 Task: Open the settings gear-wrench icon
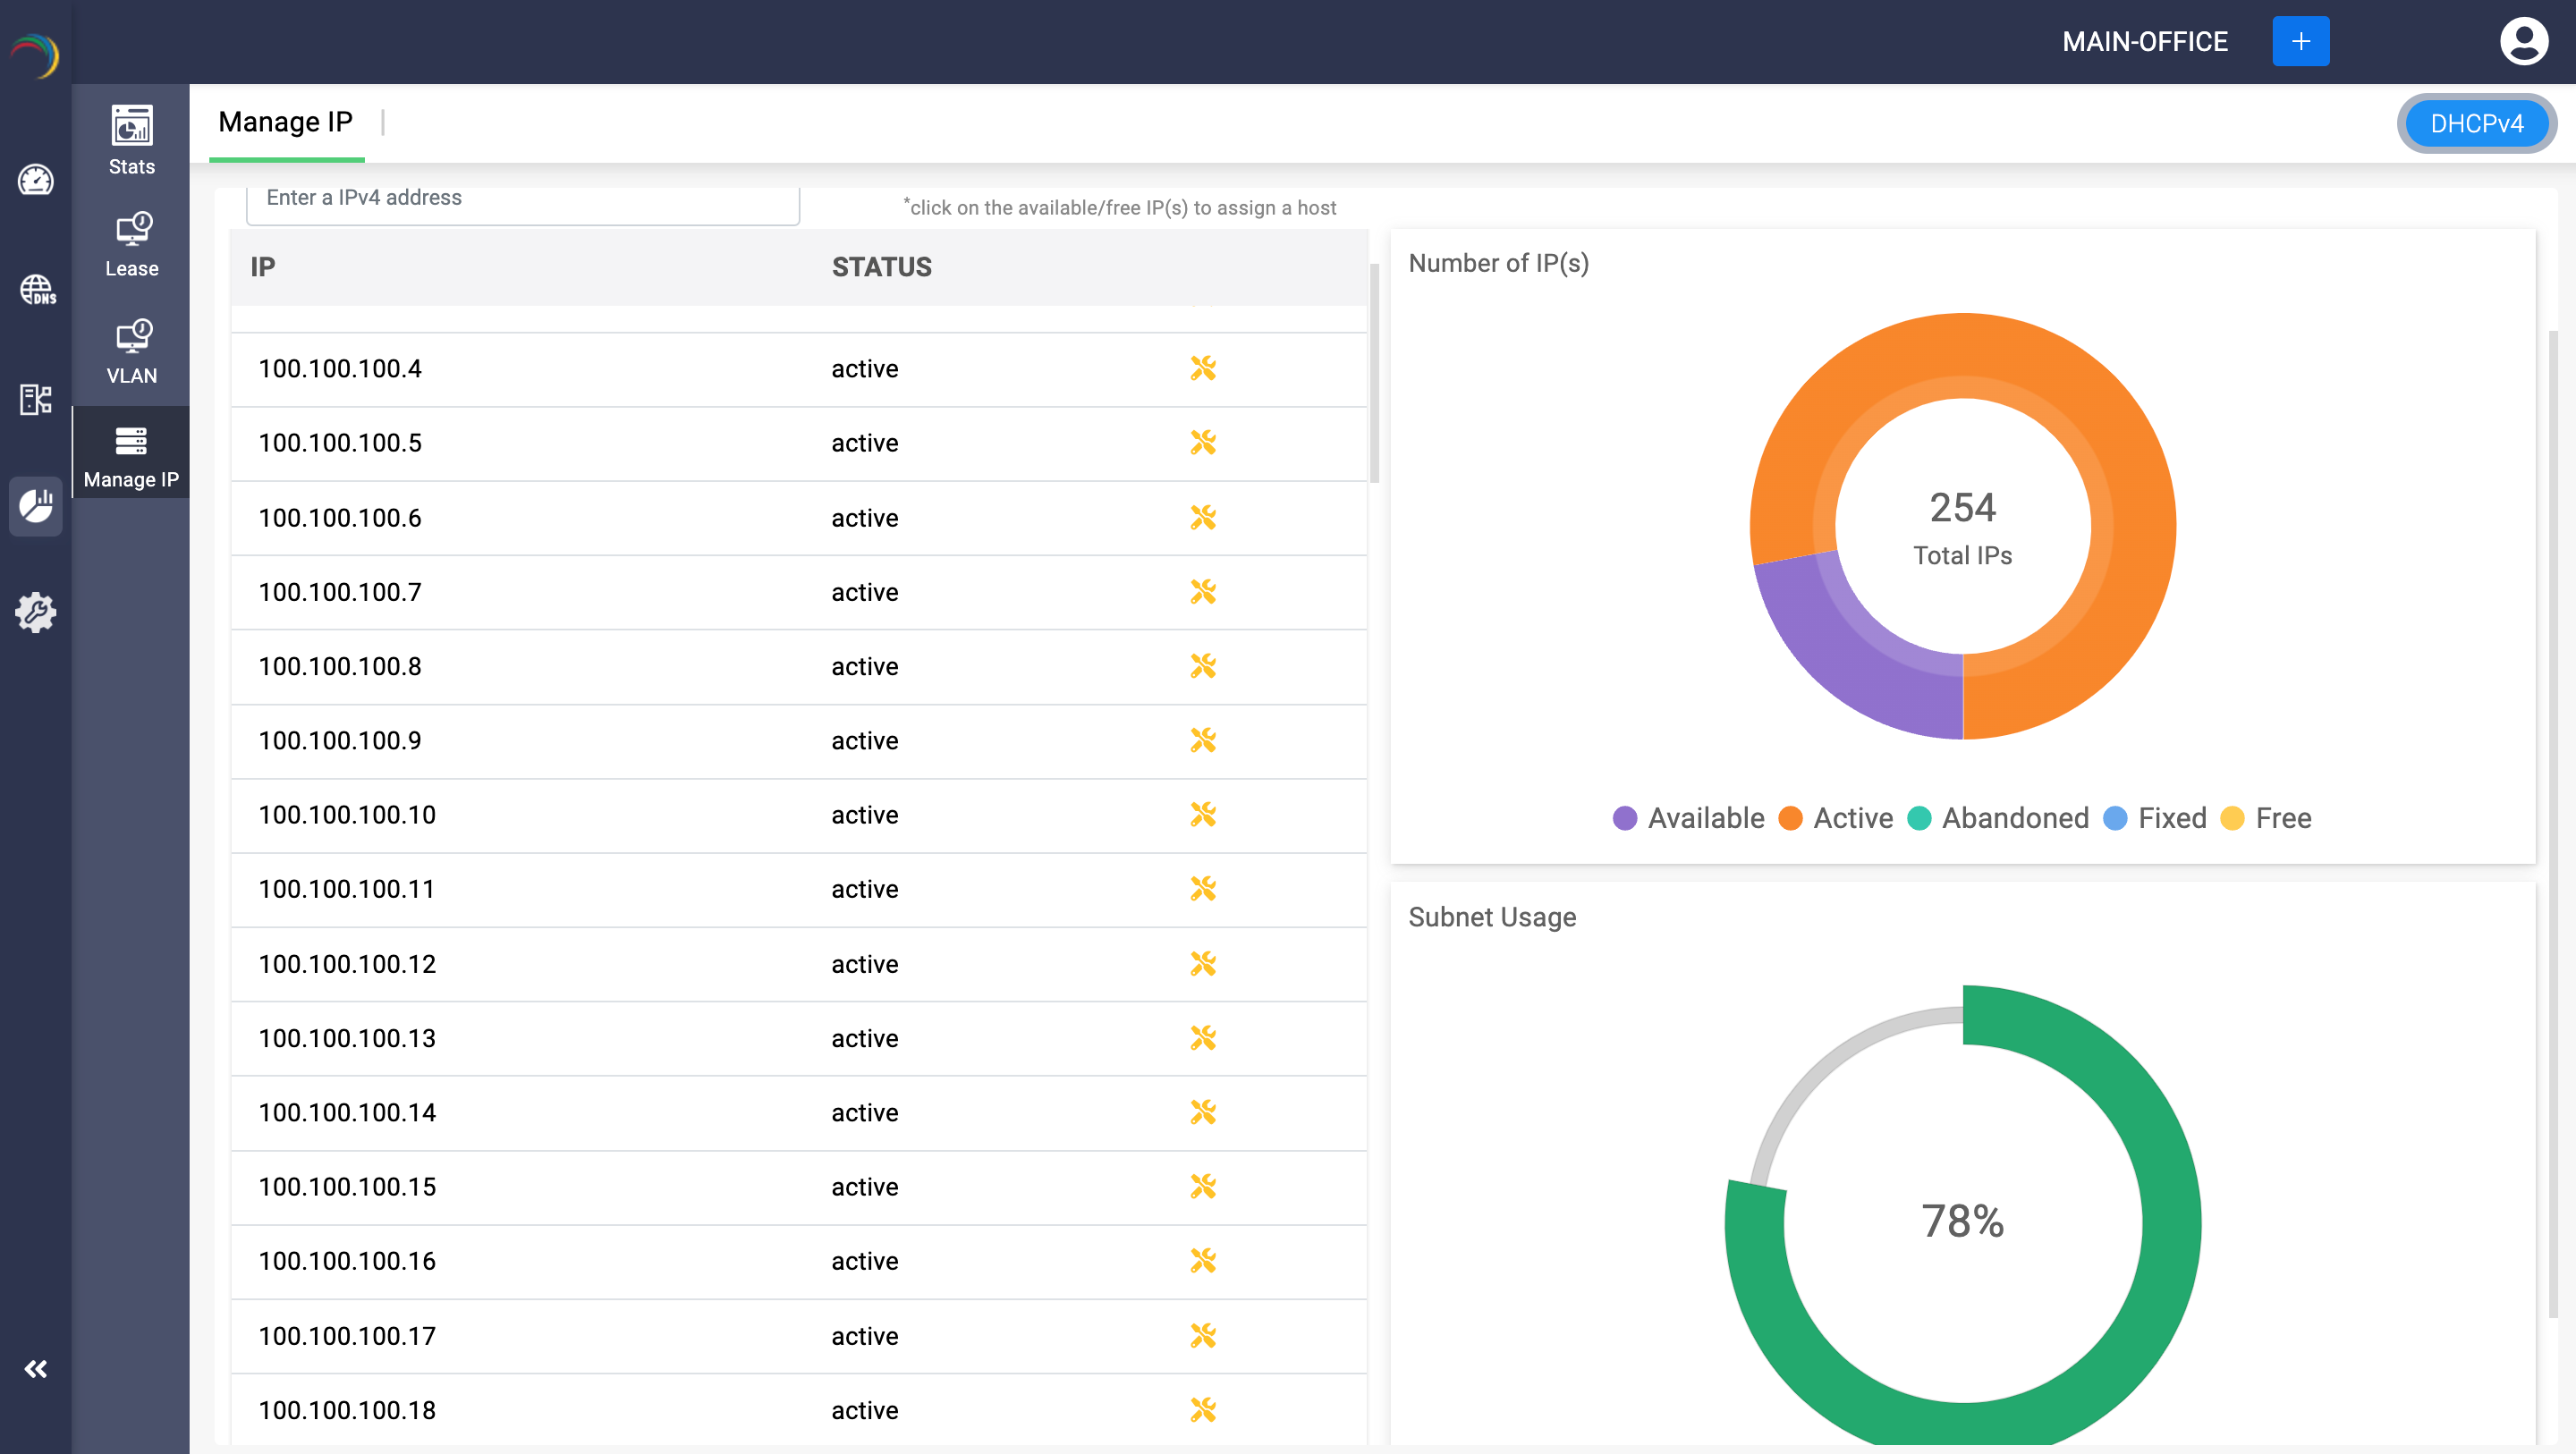36,612
